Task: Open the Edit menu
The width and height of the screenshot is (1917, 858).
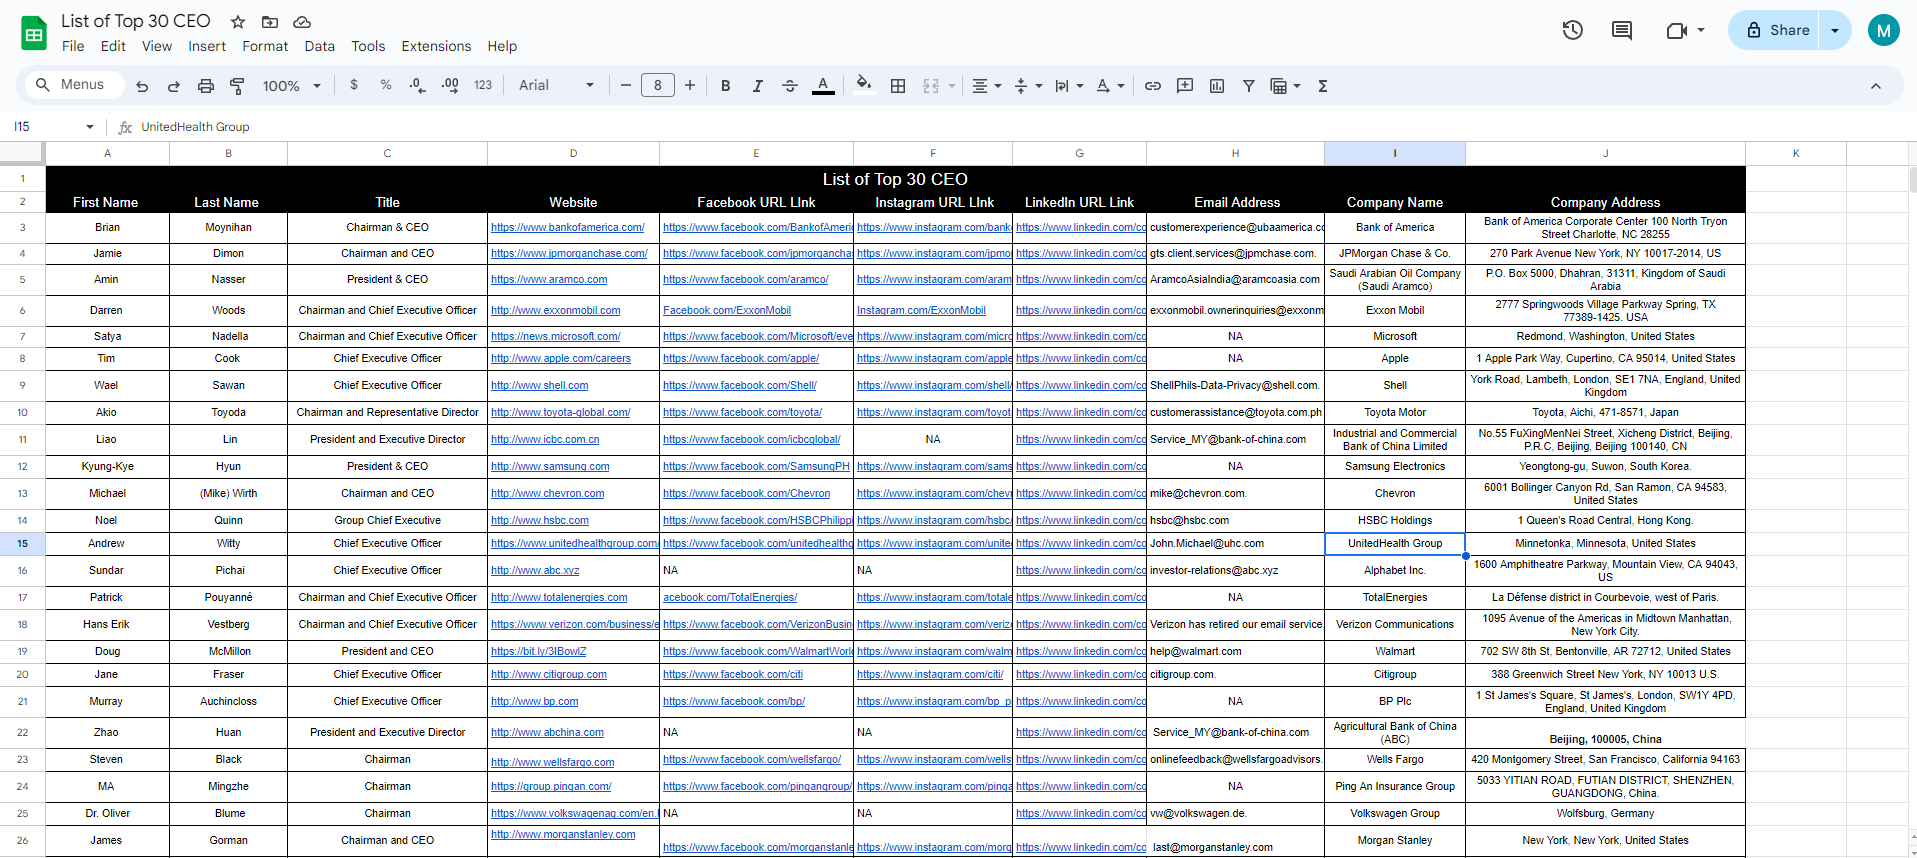Action: 113,46
